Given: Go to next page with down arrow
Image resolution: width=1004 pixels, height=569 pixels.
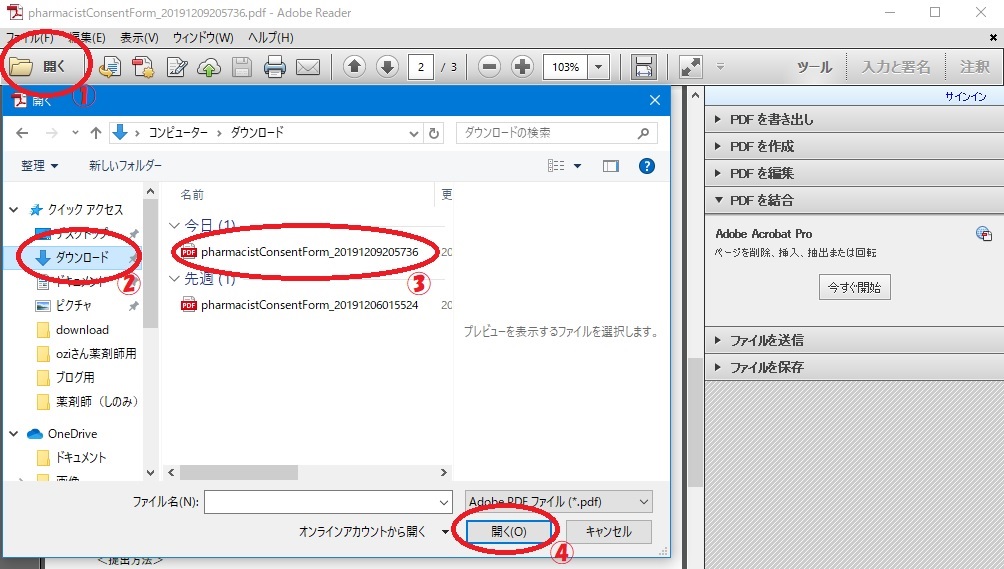Looking at the screenshot, I should click(x=388, y=67).
